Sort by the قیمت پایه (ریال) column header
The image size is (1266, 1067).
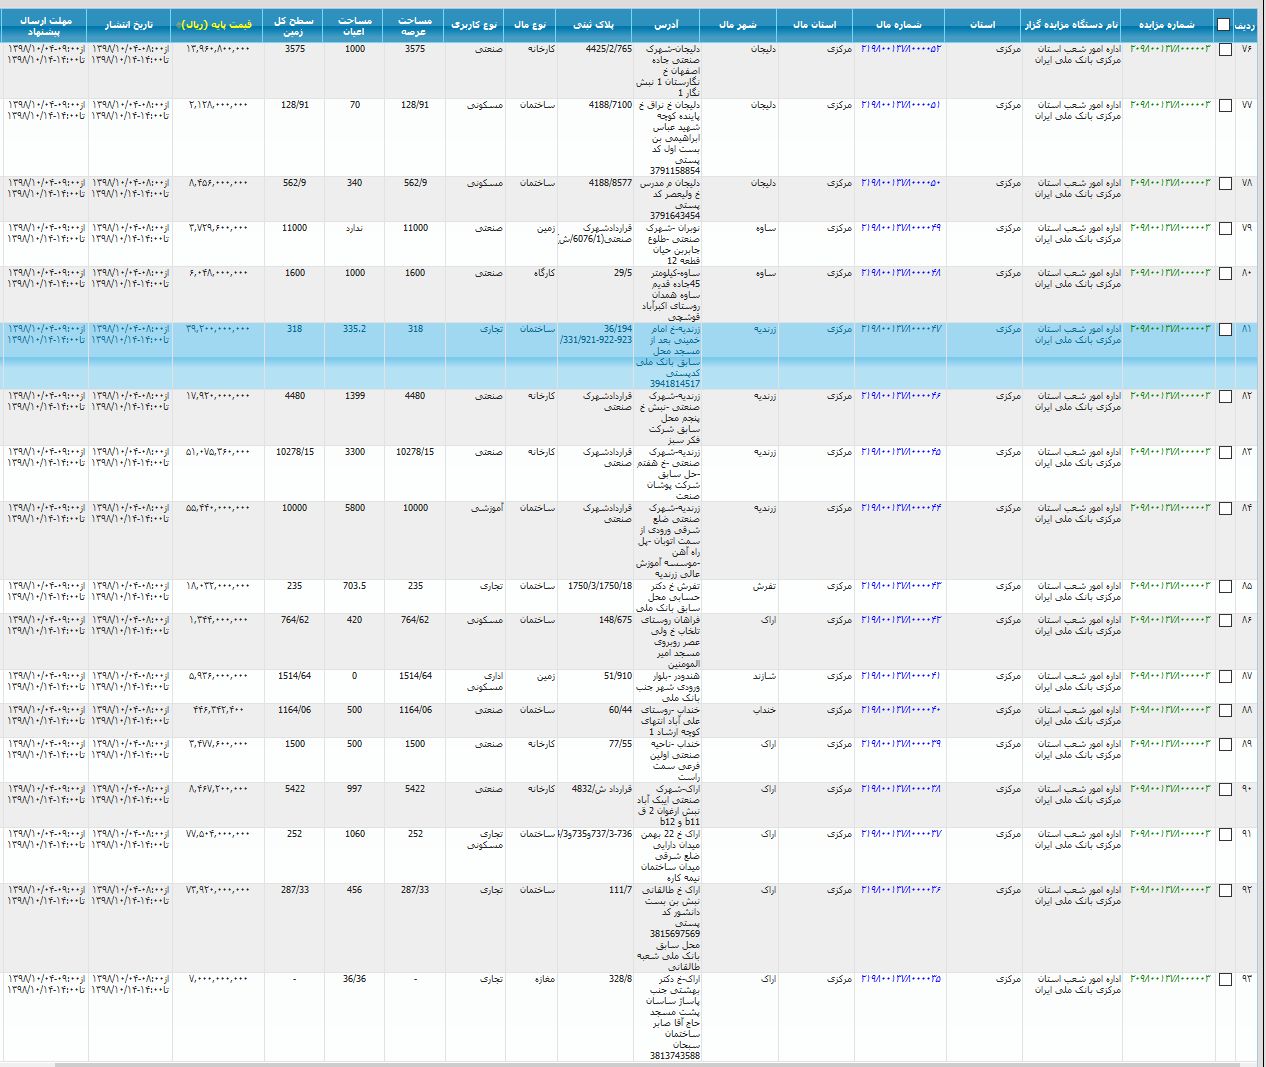coord(216,24)
